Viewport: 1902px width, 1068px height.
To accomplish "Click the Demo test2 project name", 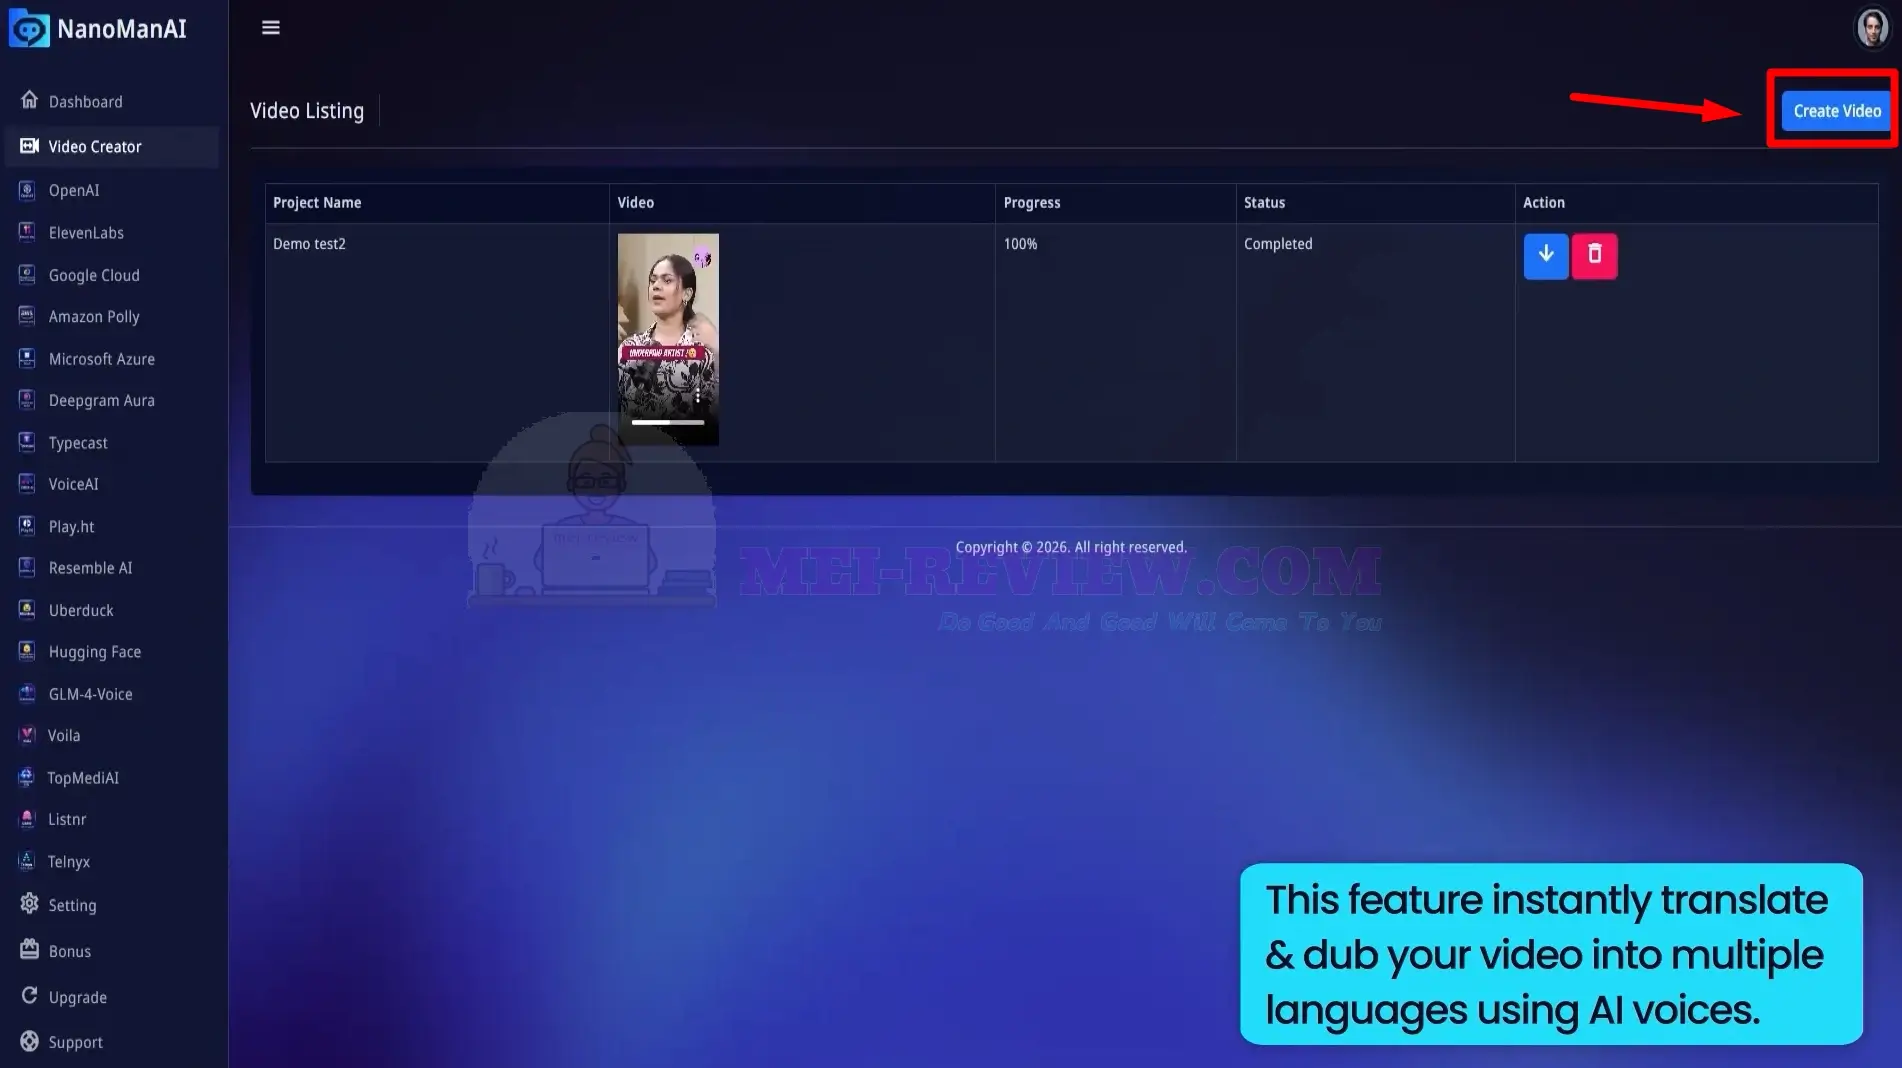I will pos(309,244).
